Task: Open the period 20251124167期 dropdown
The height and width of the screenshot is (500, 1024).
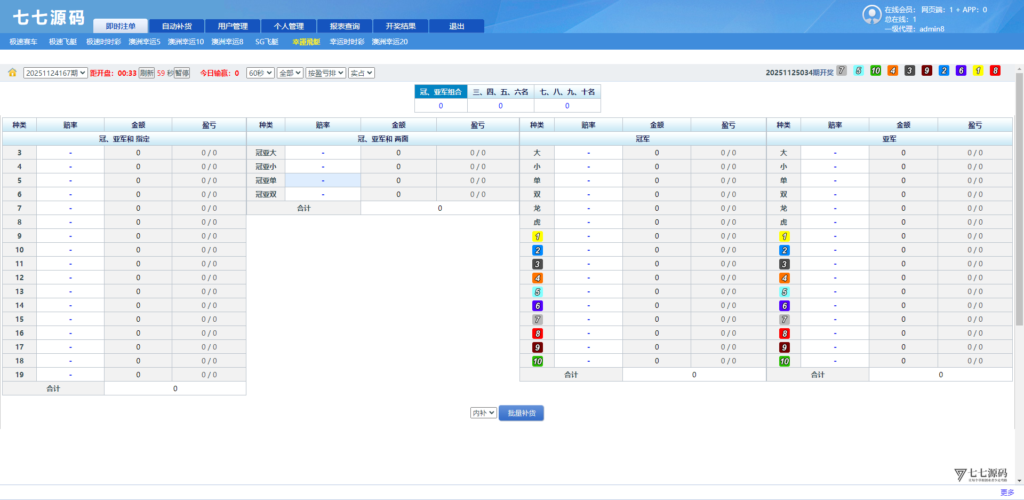Action: click(55, 73)
